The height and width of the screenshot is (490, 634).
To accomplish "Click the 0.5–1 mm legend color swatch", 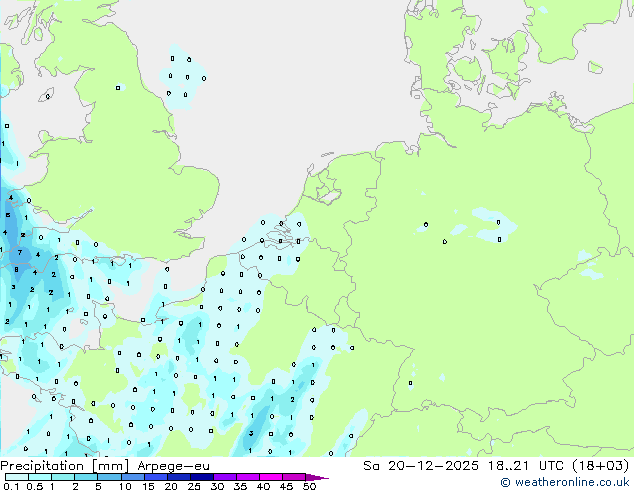I will [x=40, y=477].
